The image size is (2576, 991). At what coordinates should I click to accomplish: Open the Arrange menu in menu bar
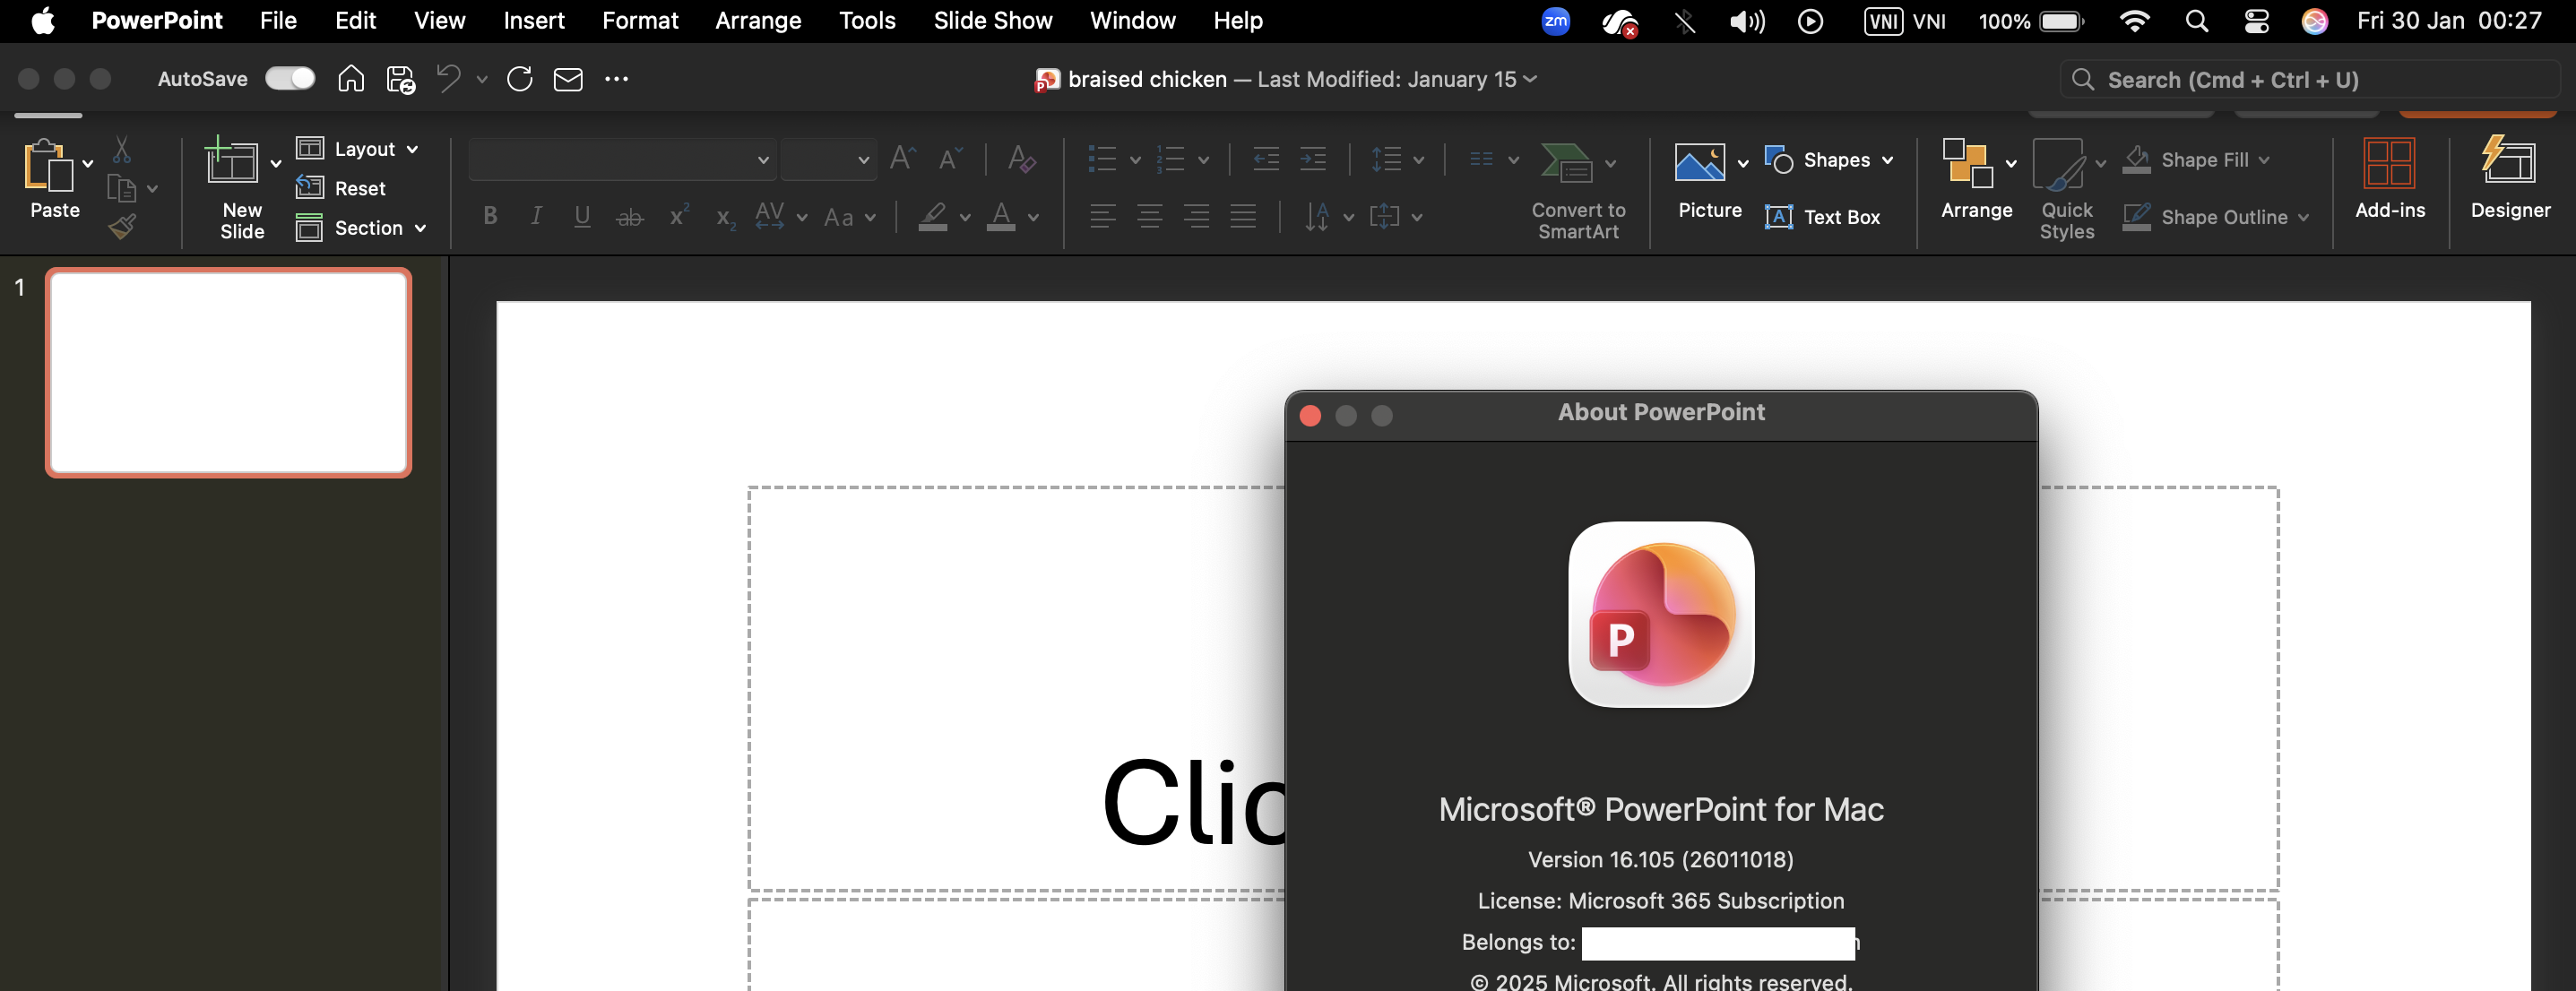coord(757,20)
